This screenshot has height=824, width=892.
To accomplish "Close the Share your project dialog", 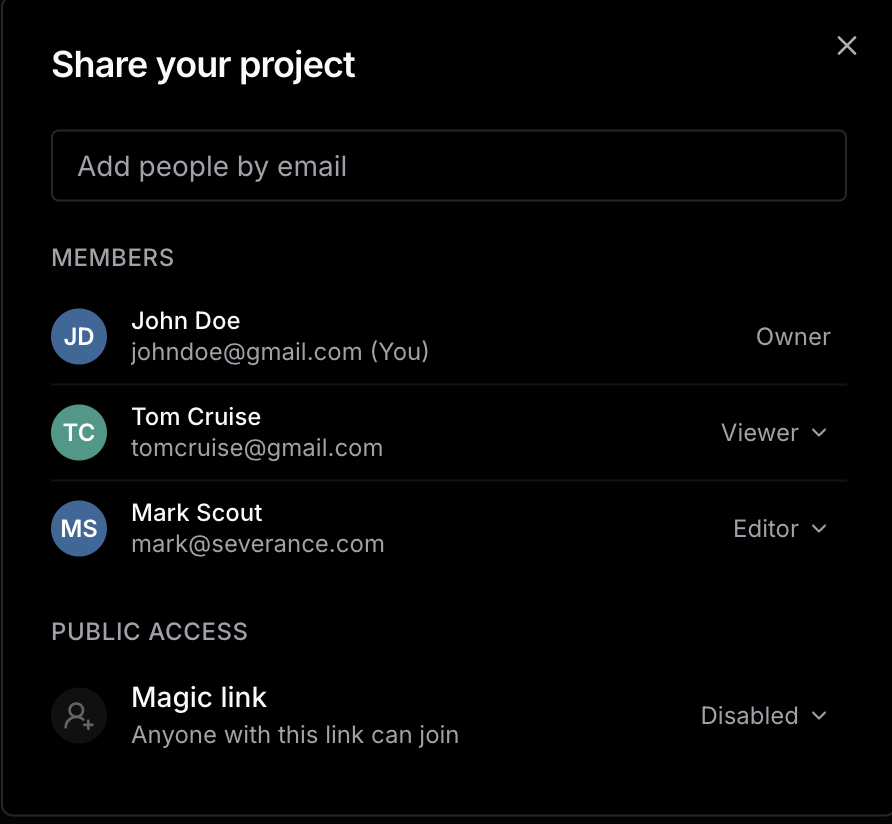I will tap(847, 46).
